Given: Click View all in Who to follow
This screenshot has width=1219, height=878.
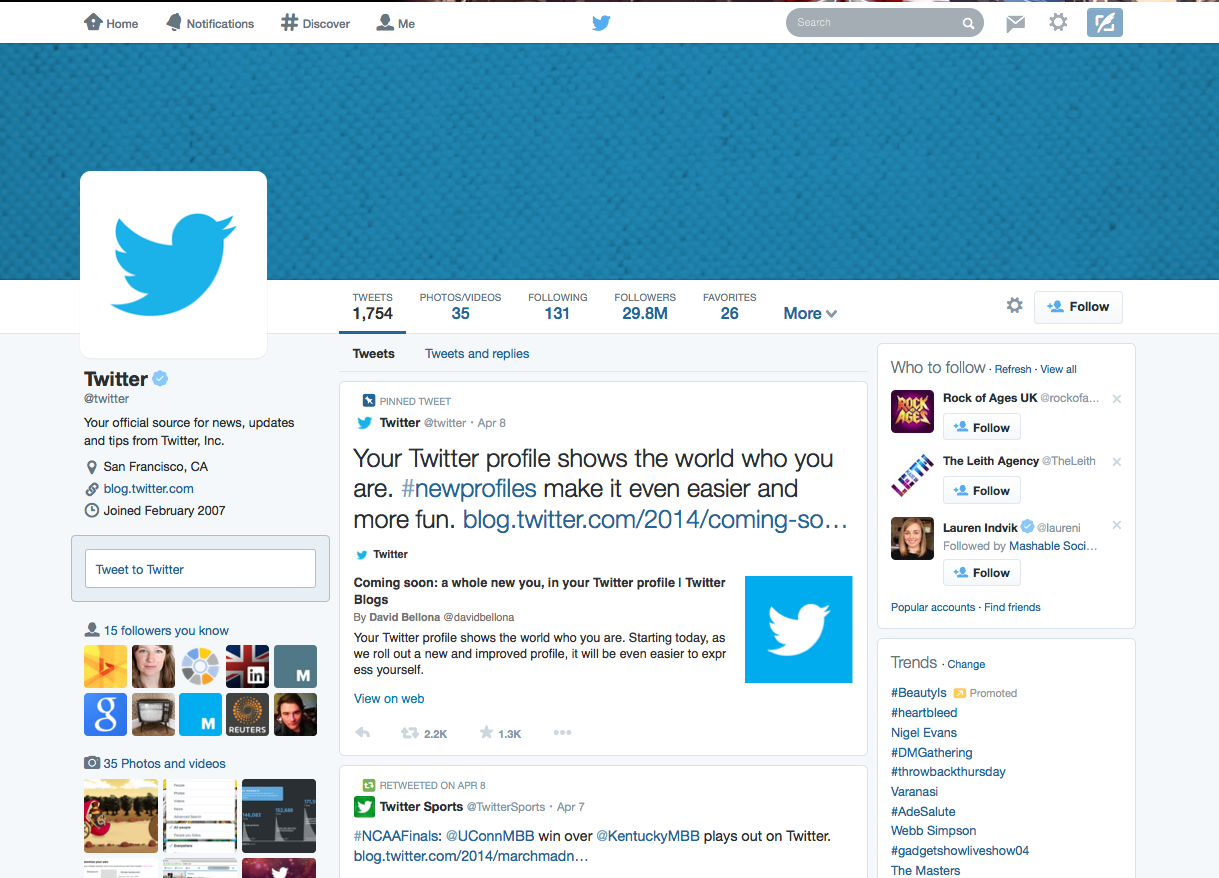Looking at the screenshot, I should point(1059,369).
